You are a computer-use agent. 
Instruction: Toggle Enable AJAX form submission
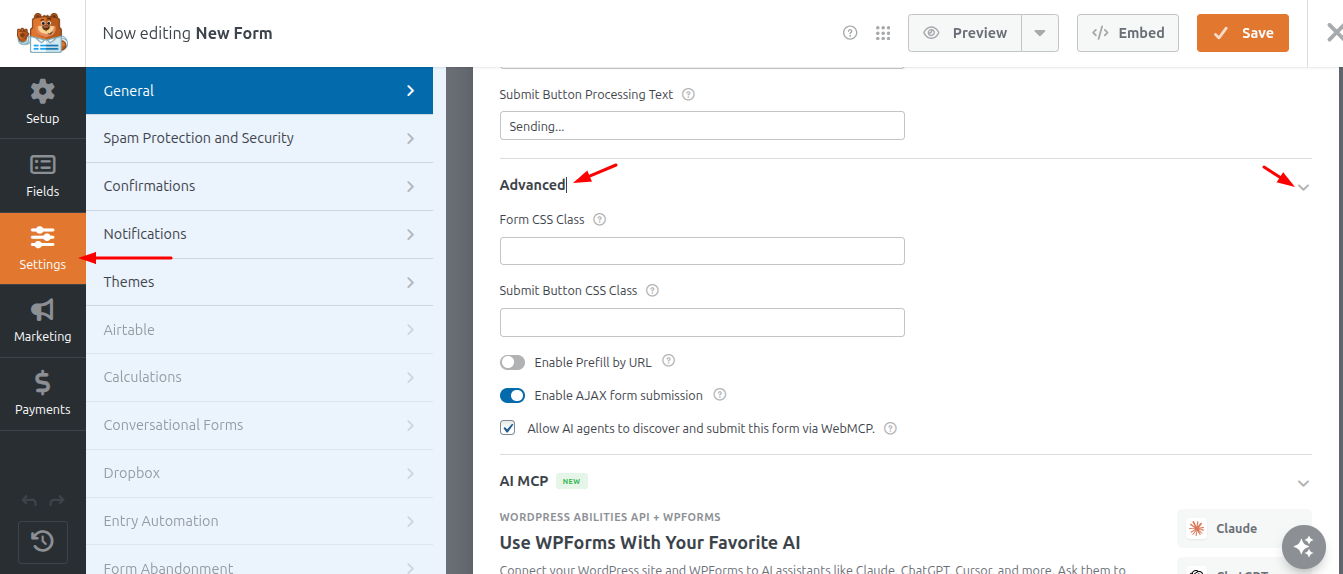click(x=512, y=395)
